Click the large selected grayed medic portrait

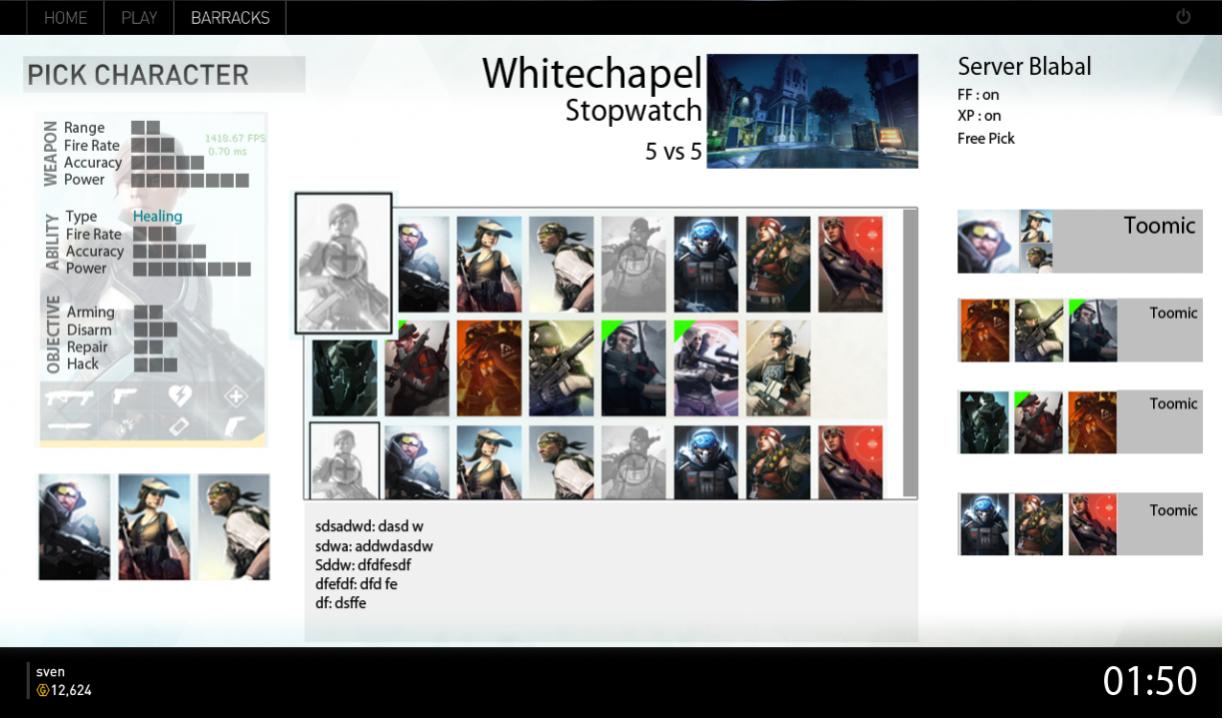pos(343,263)
